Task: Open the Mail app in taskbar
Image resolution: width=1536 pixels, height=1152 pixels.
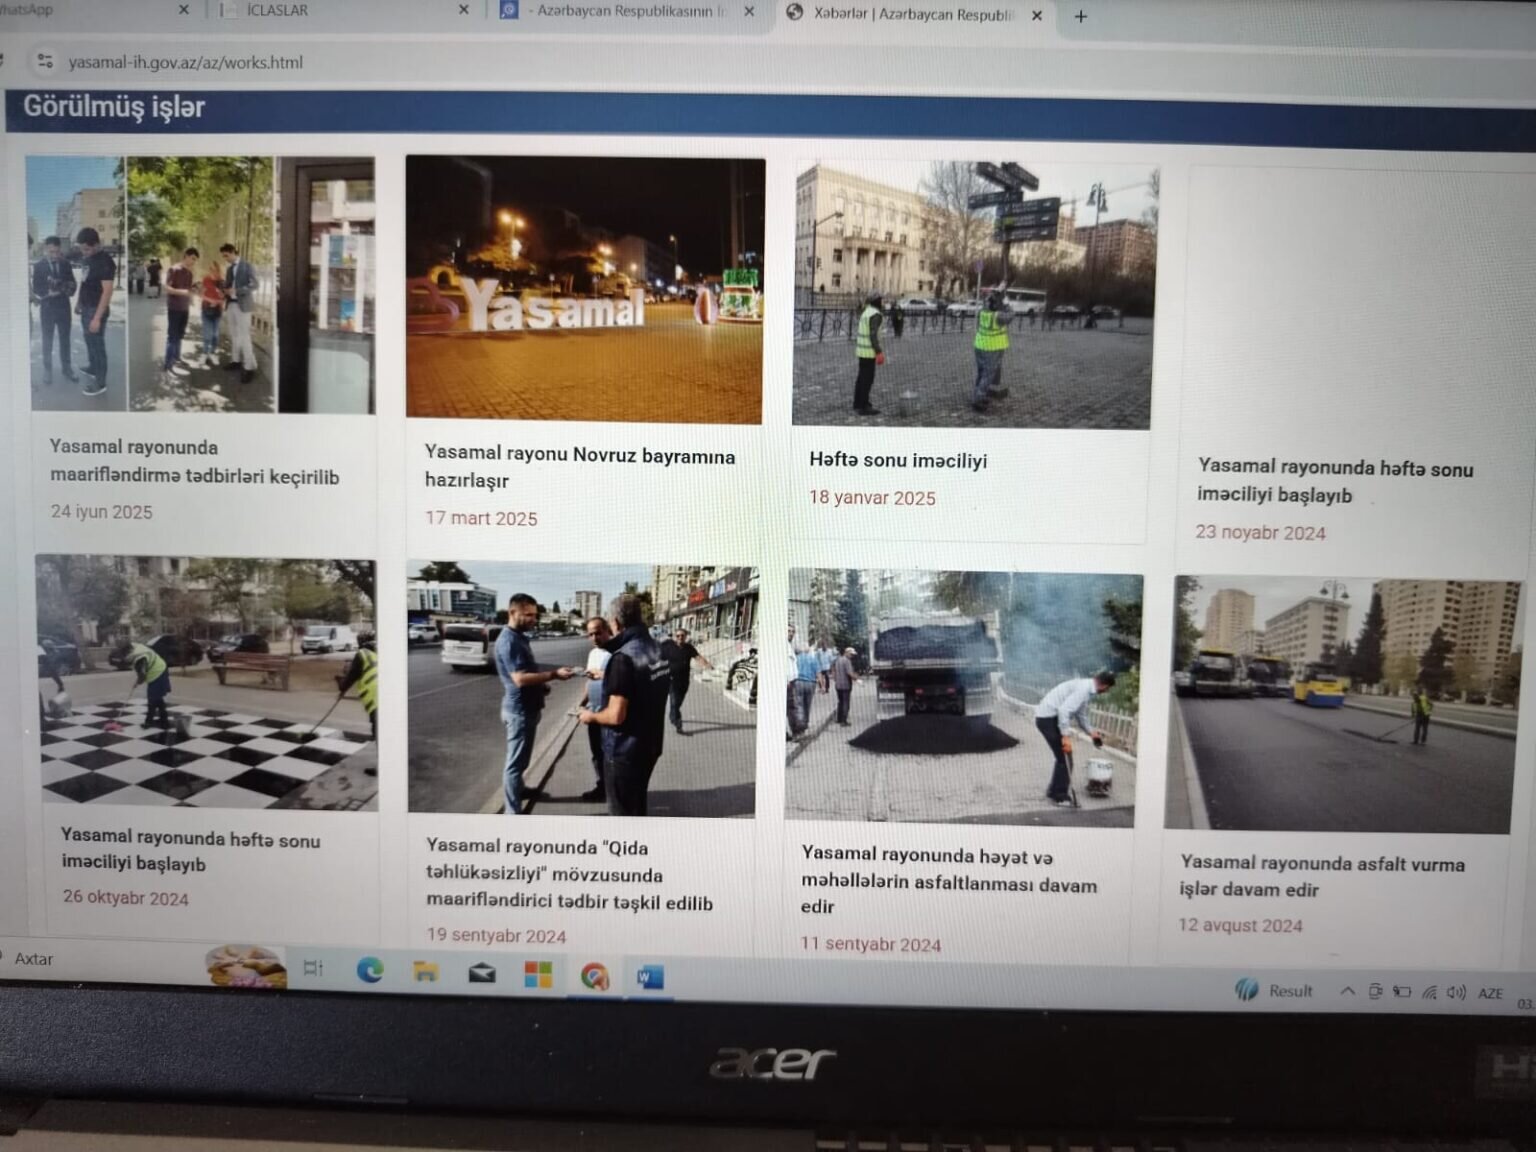Action: [482, 973]
